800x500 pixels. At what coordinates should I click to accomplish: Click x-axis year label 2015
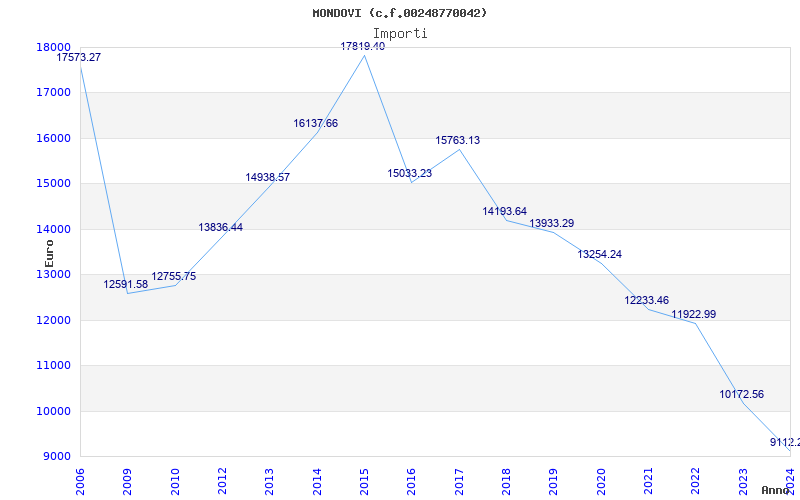[364, 482]
